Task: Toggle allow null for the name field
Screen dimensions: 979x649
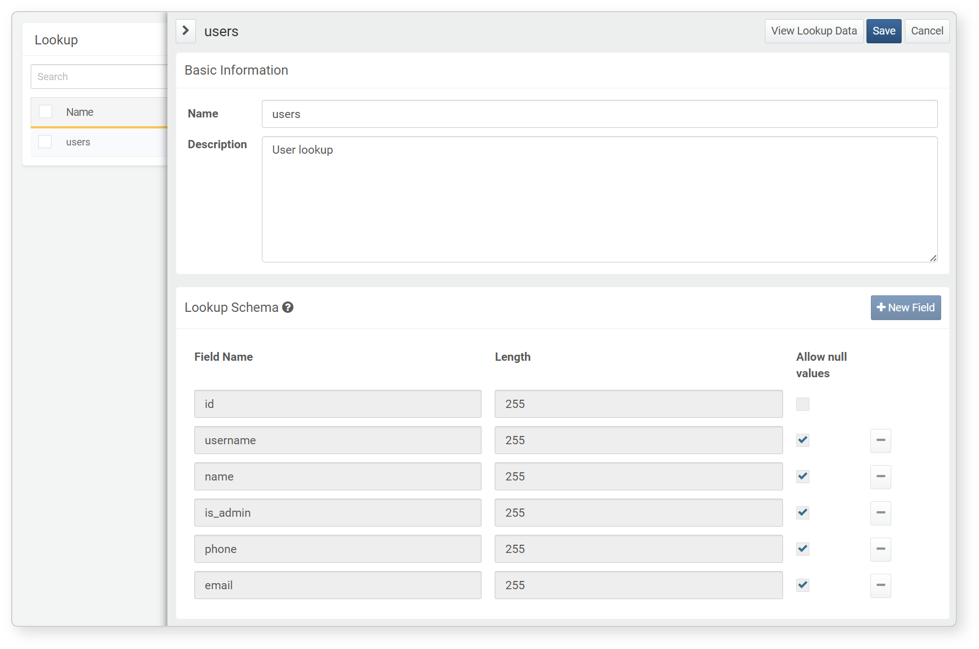Action: pos(803,477)
